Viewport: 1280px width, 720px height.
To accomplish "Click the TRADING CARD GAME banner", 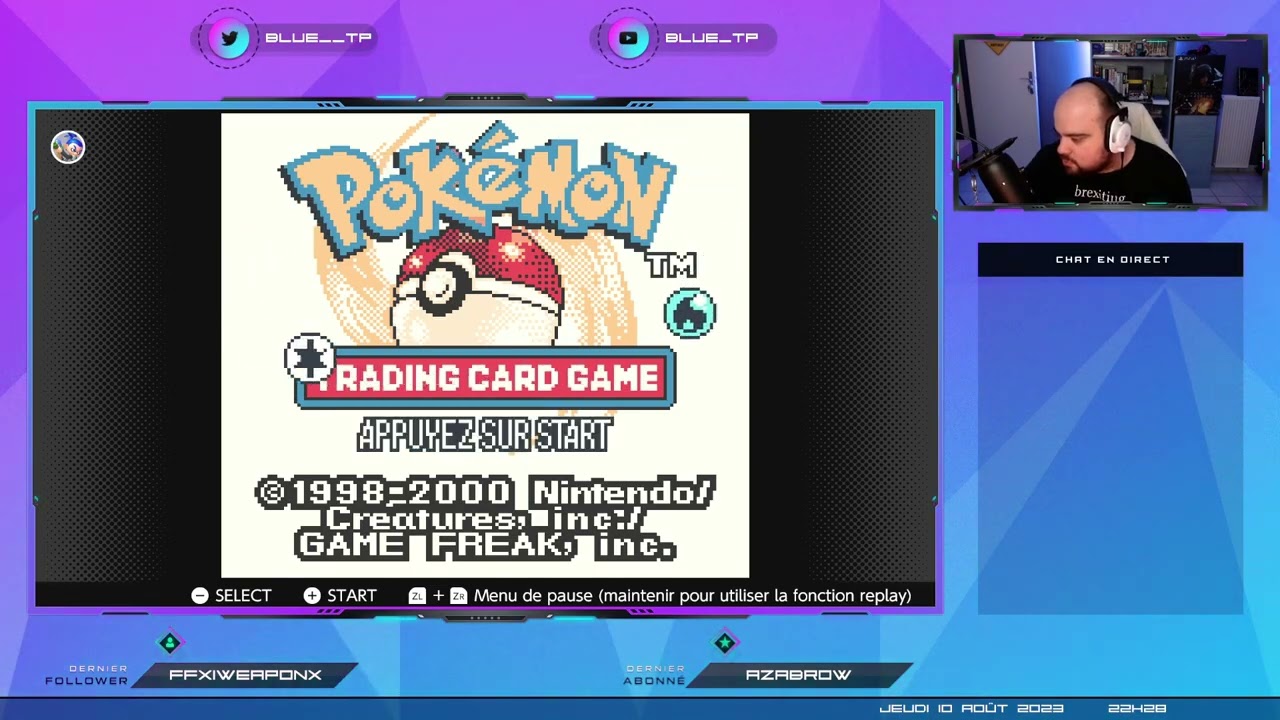I will (x=485, y=378).
